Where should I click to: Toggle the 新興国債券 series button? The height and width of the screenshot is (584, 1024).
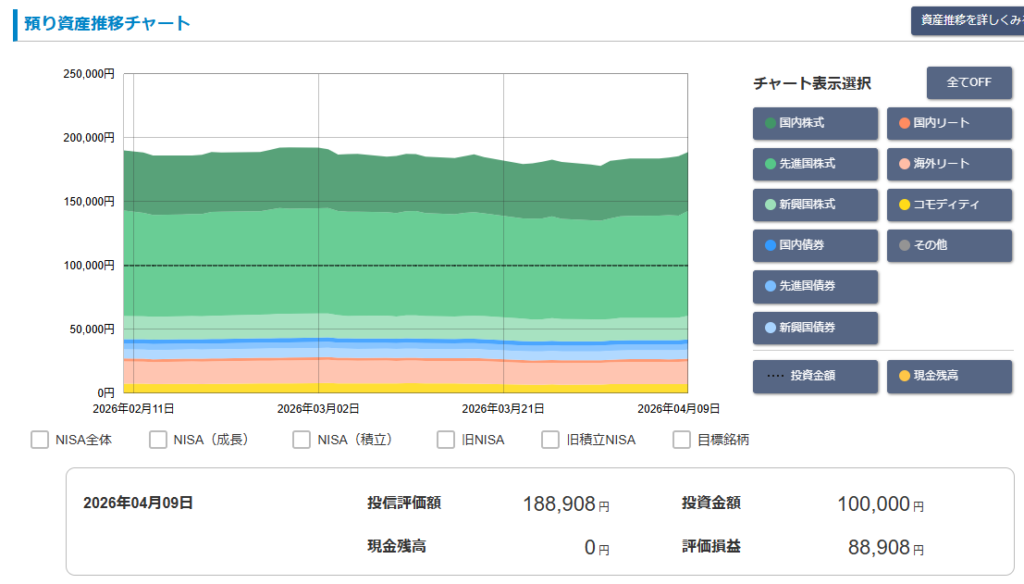pos(815,327)
